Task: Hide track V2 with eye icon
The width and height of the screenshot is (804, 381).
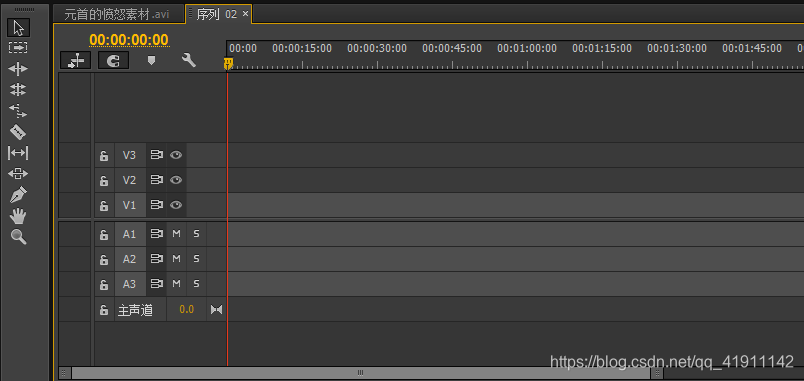Action: 176,180
